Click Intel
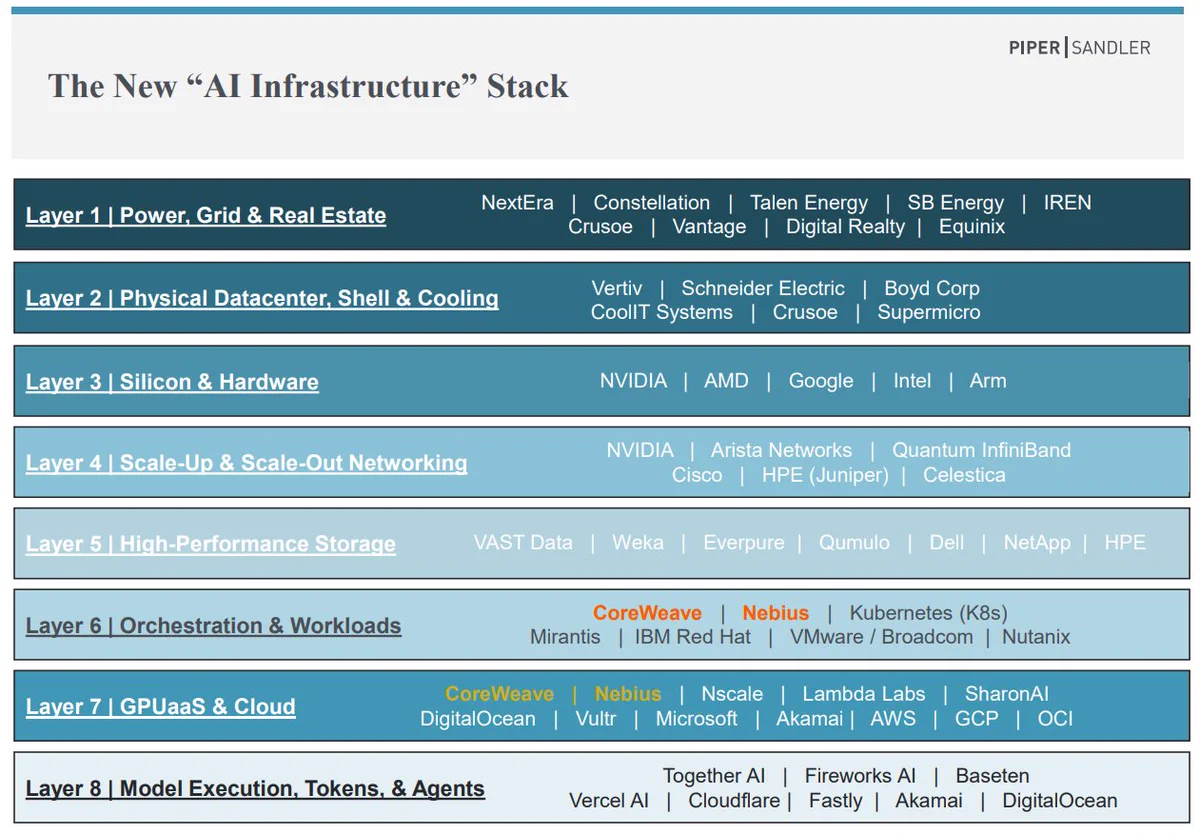Image resolution: width=1200 pixels, height=834 pixels. pyautogui.click(x=912, y=381)
